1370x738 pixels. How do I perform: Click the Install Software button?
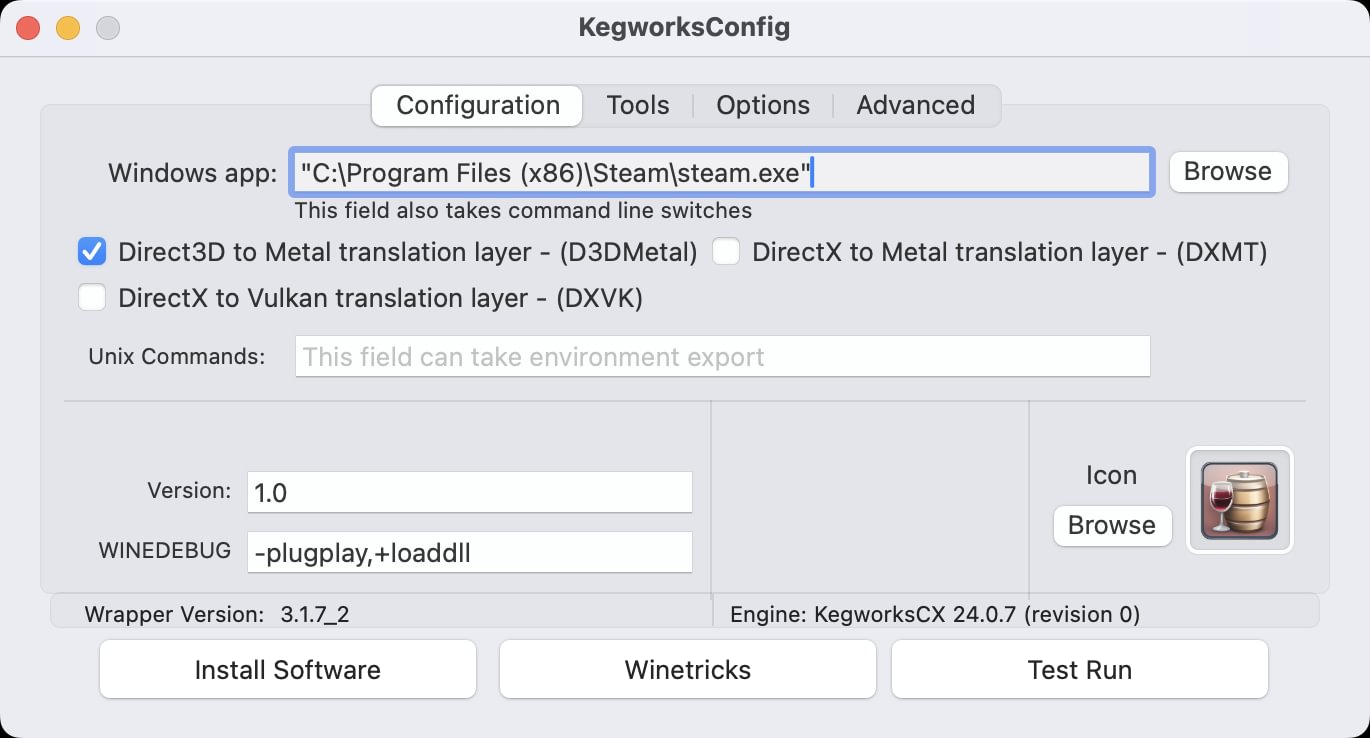click(287, 670)
